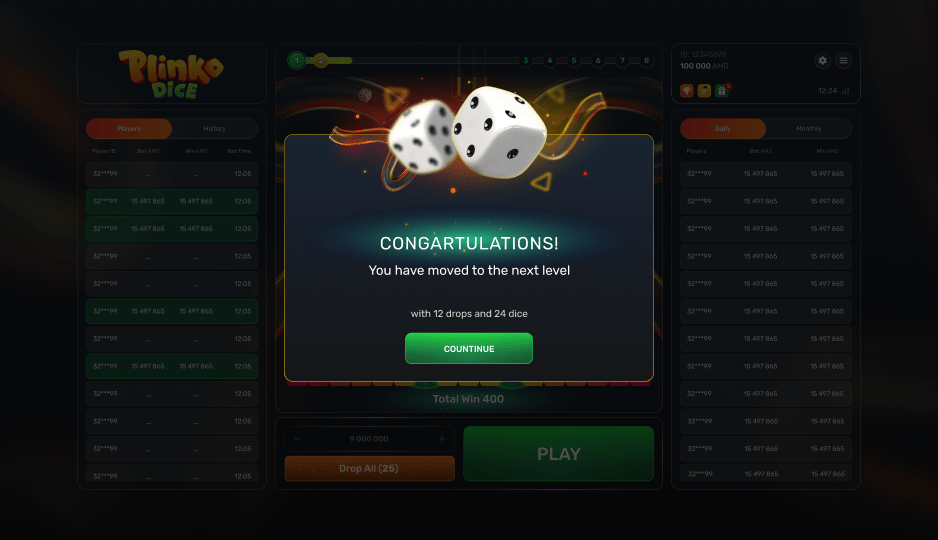
Task: Select the Monthly leaderboard tab
Action: click(808, 129)
